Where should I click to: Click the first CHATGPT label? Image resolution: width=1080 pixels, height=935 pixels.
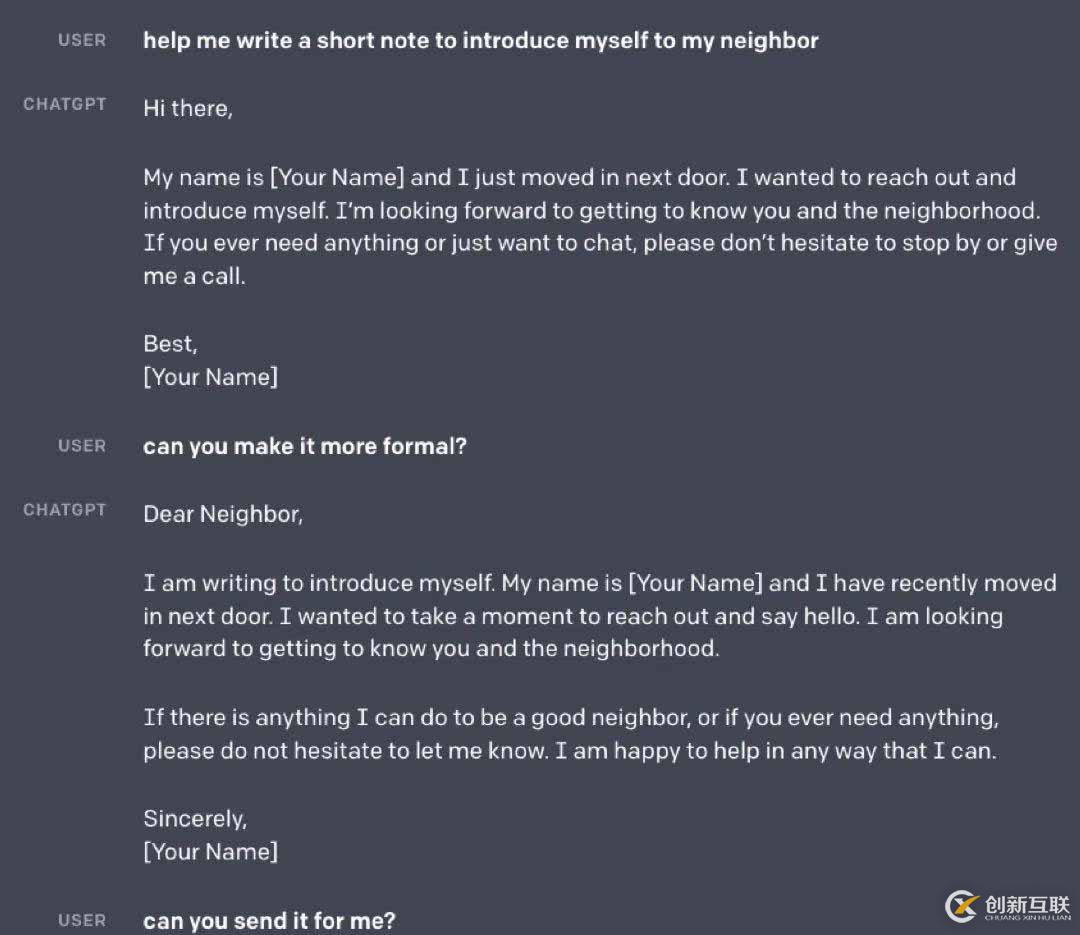pos(65,104)
